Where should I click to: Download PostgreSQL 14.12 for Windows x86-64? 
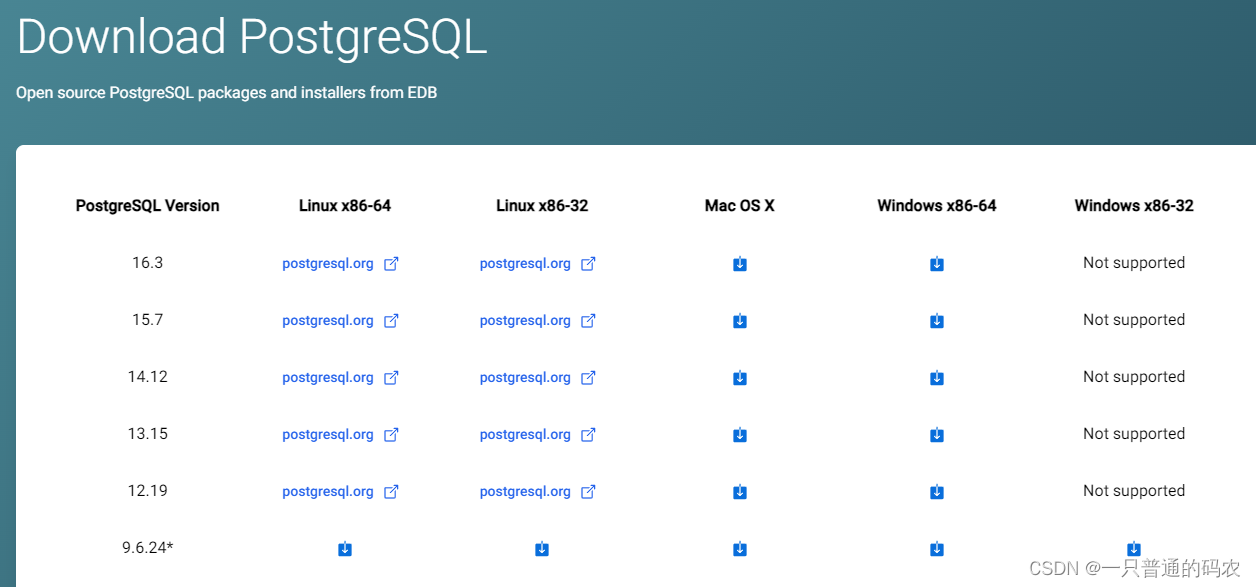pyautogui.click(x=937, y=378)
